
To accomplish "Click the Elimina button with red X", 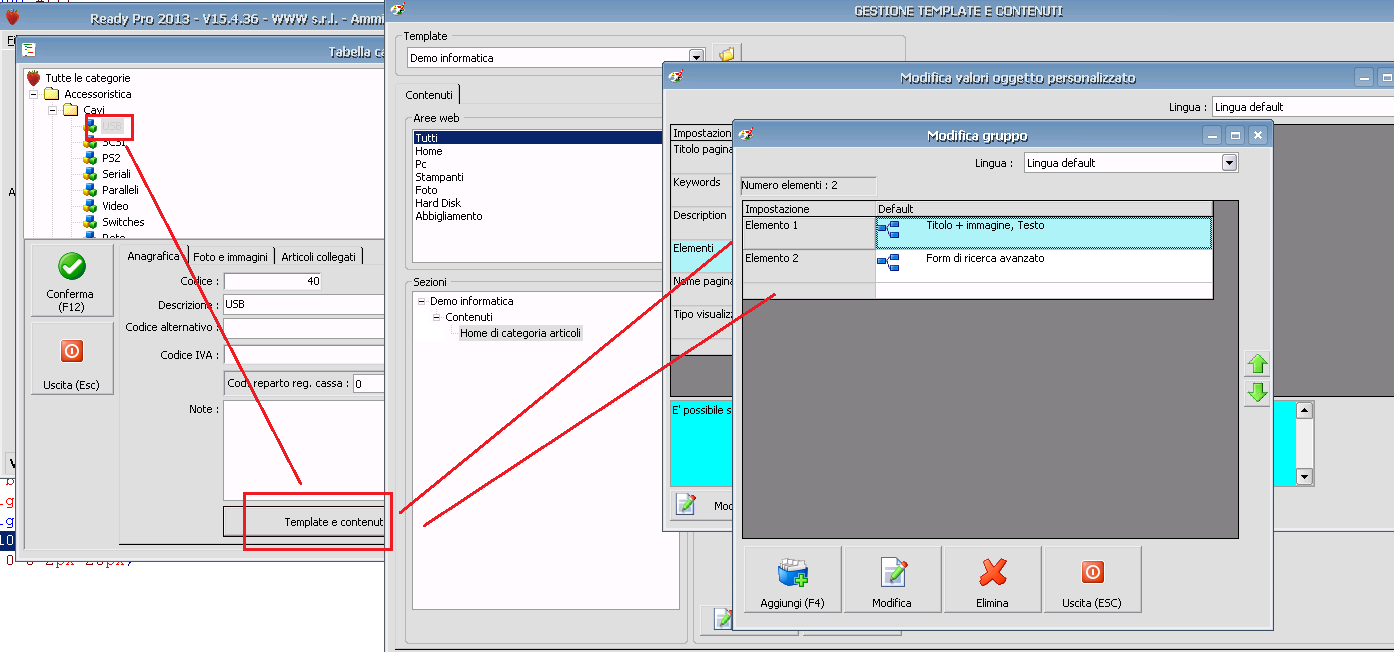I will pos(992,579).
